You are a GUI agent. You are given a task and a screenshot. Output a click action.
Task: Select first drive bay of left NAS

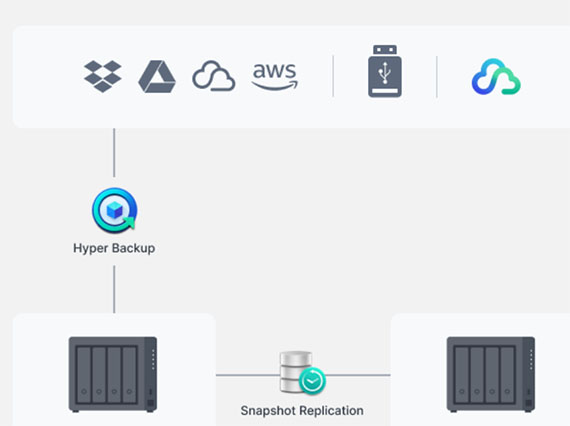tap(84, 374)
